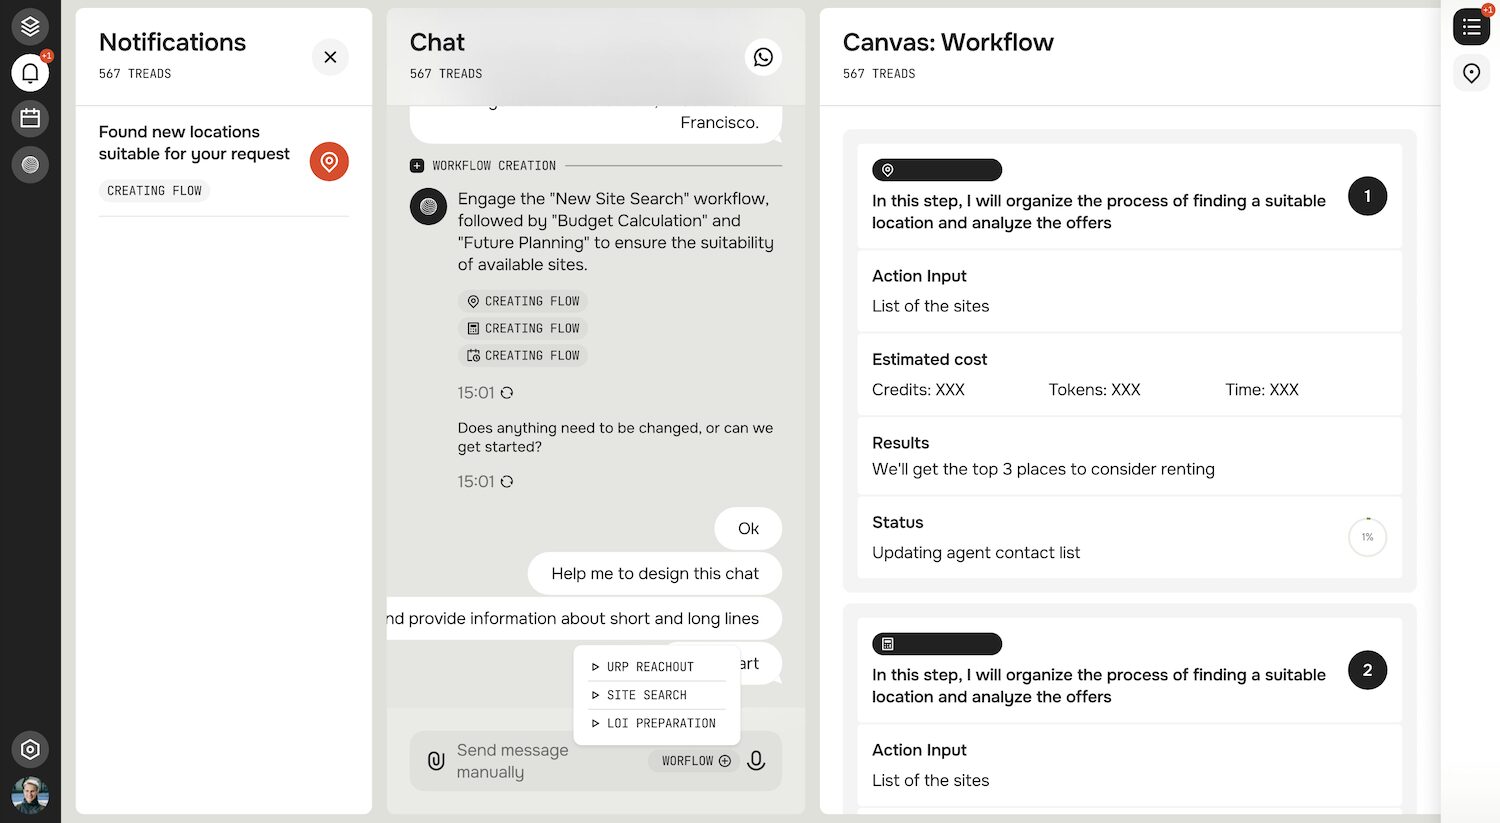The width and height of the screenshot is (1500, 823).
Task: Open the location pin panel on the right
Action: (1471, 73)
